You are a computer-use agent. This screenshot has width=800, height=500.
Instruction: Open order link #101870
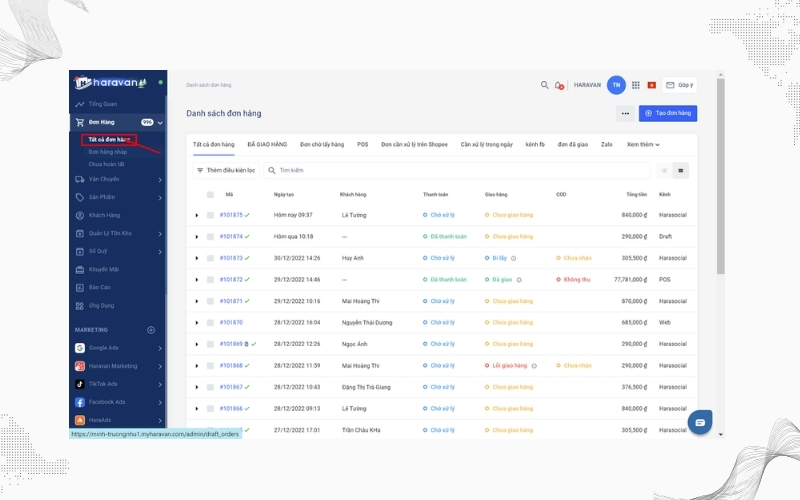click(231, 323)
